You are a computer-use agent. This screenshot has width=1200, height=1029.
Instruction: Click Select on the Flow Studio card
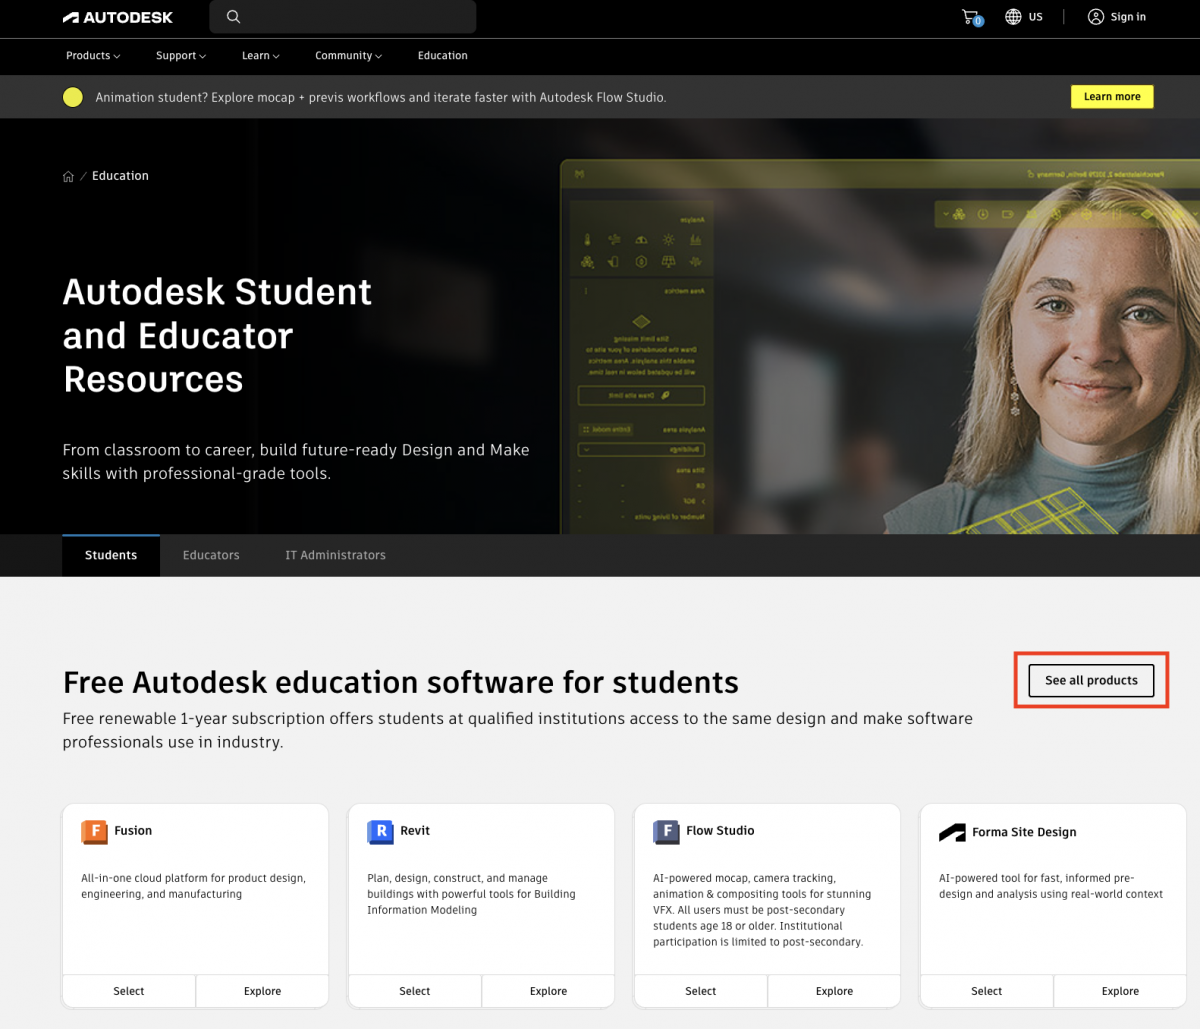click(x=701, y=991)
